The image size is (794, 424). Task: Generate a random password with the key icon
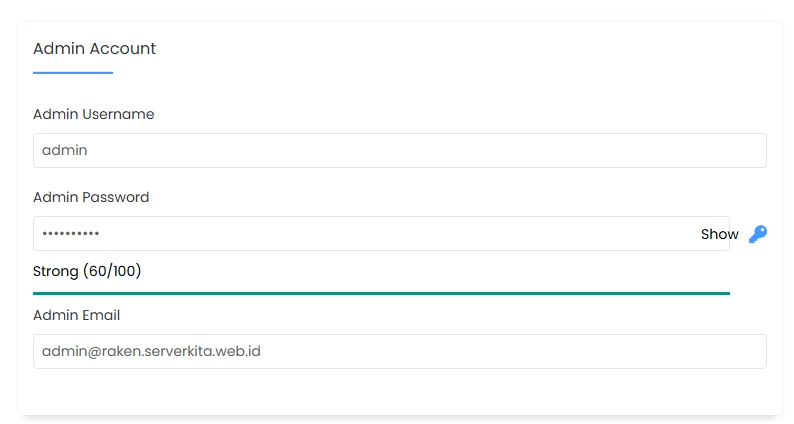coord(758,234)
